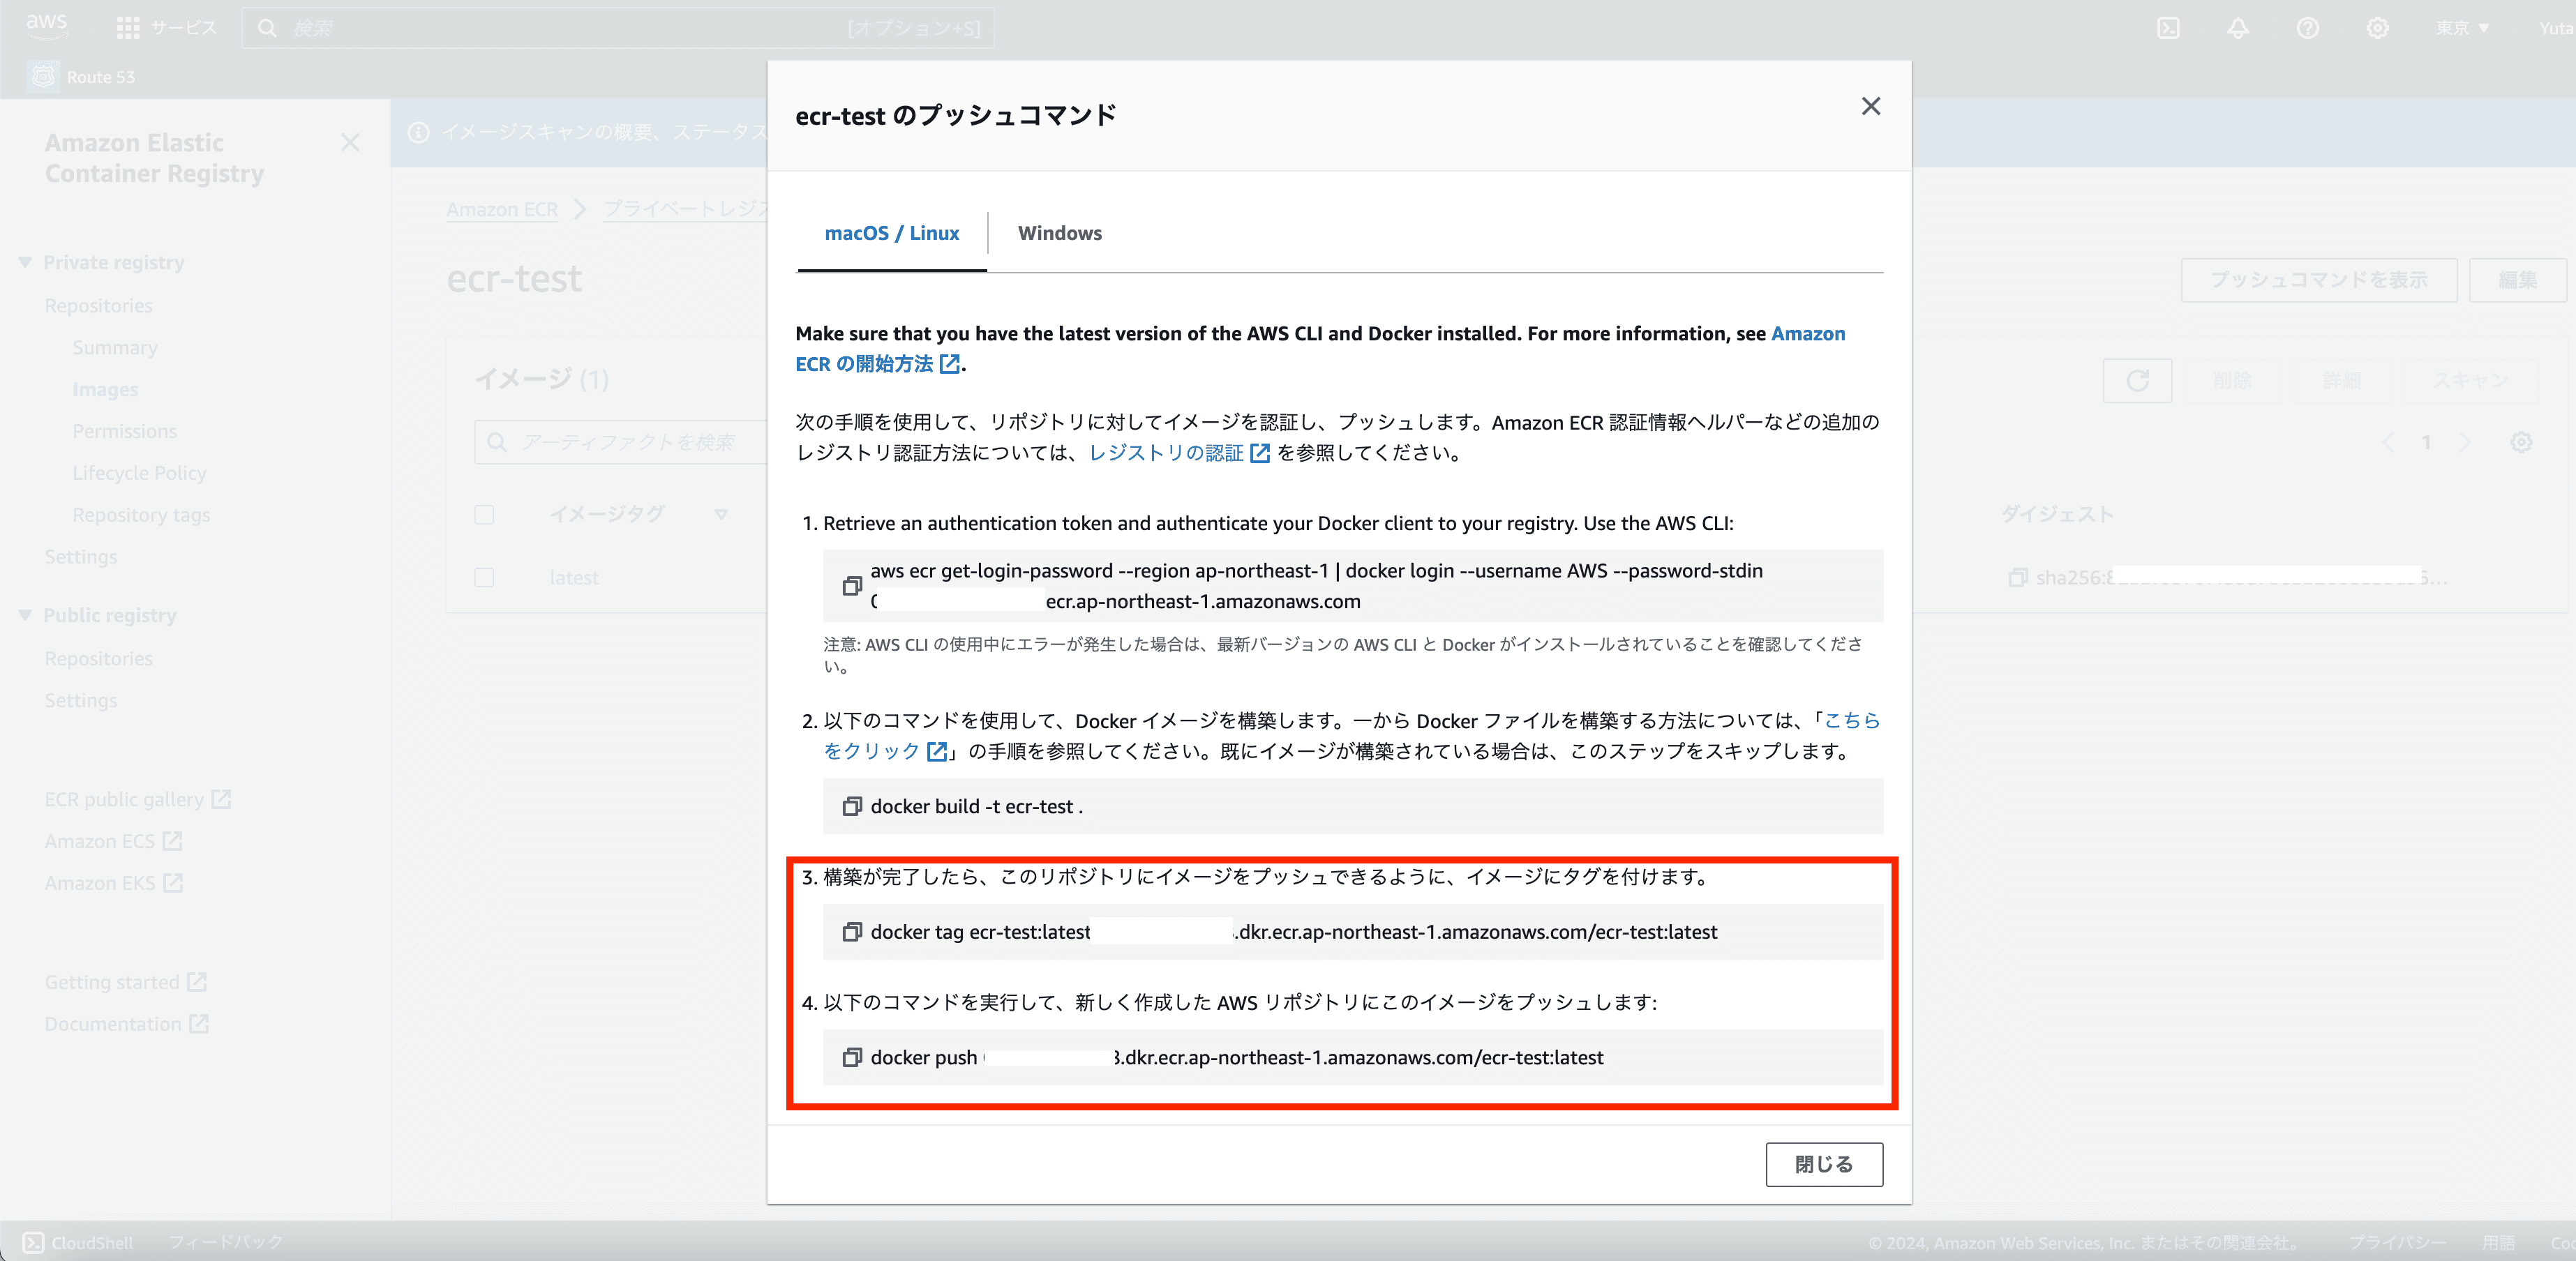Click the AWS console search field
Image resolution: width=2576 pixels, height=1261 pixels.
pos(618,28)
